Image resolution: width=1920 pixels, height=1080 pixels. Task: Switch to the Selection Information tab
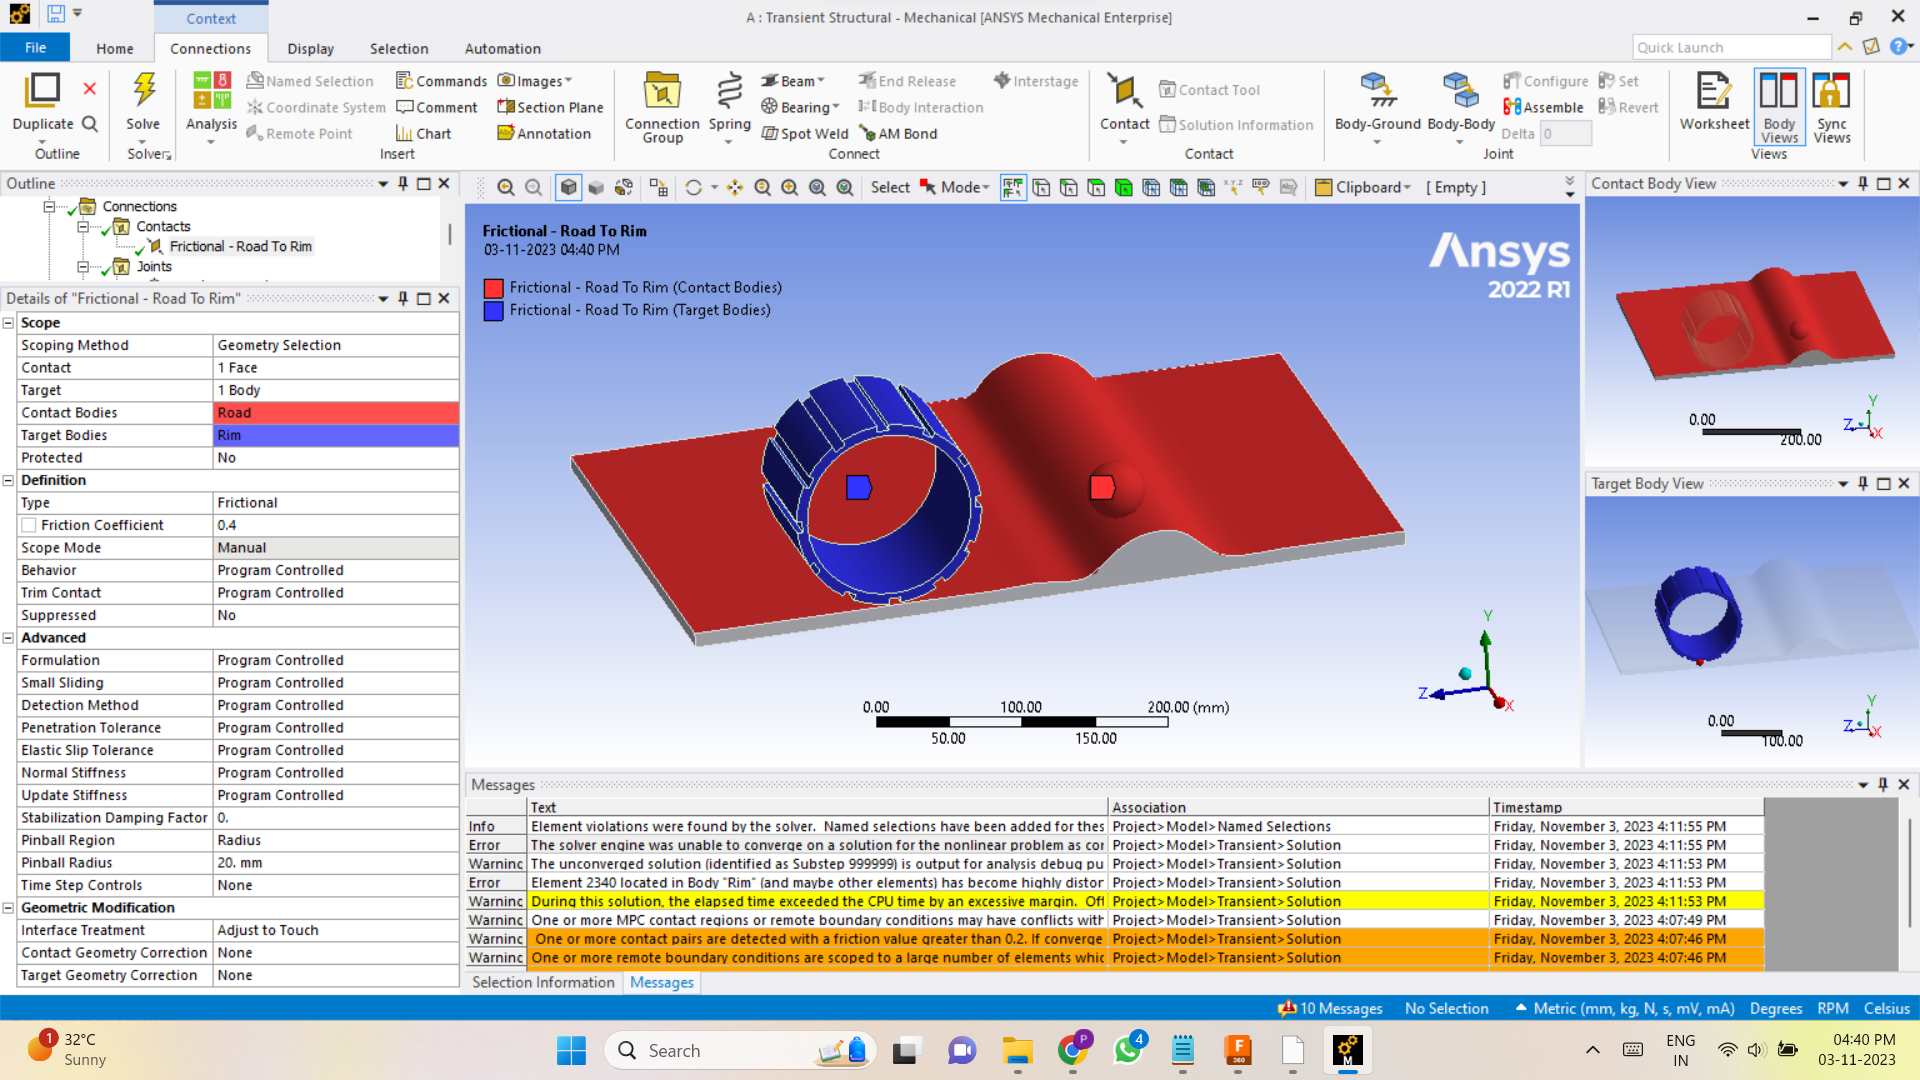coord(543,983)
